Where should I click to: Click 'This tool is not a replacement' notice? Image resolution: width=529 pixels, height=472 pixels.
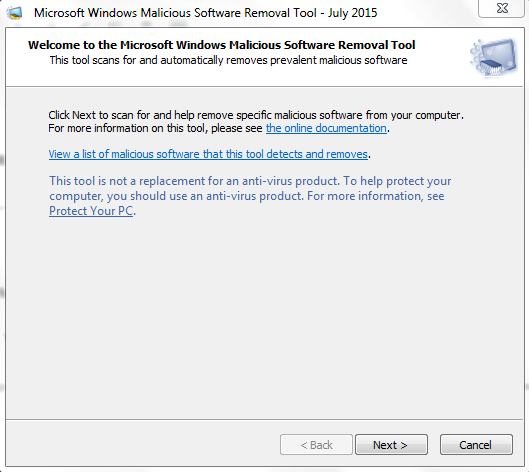(250, 196)
